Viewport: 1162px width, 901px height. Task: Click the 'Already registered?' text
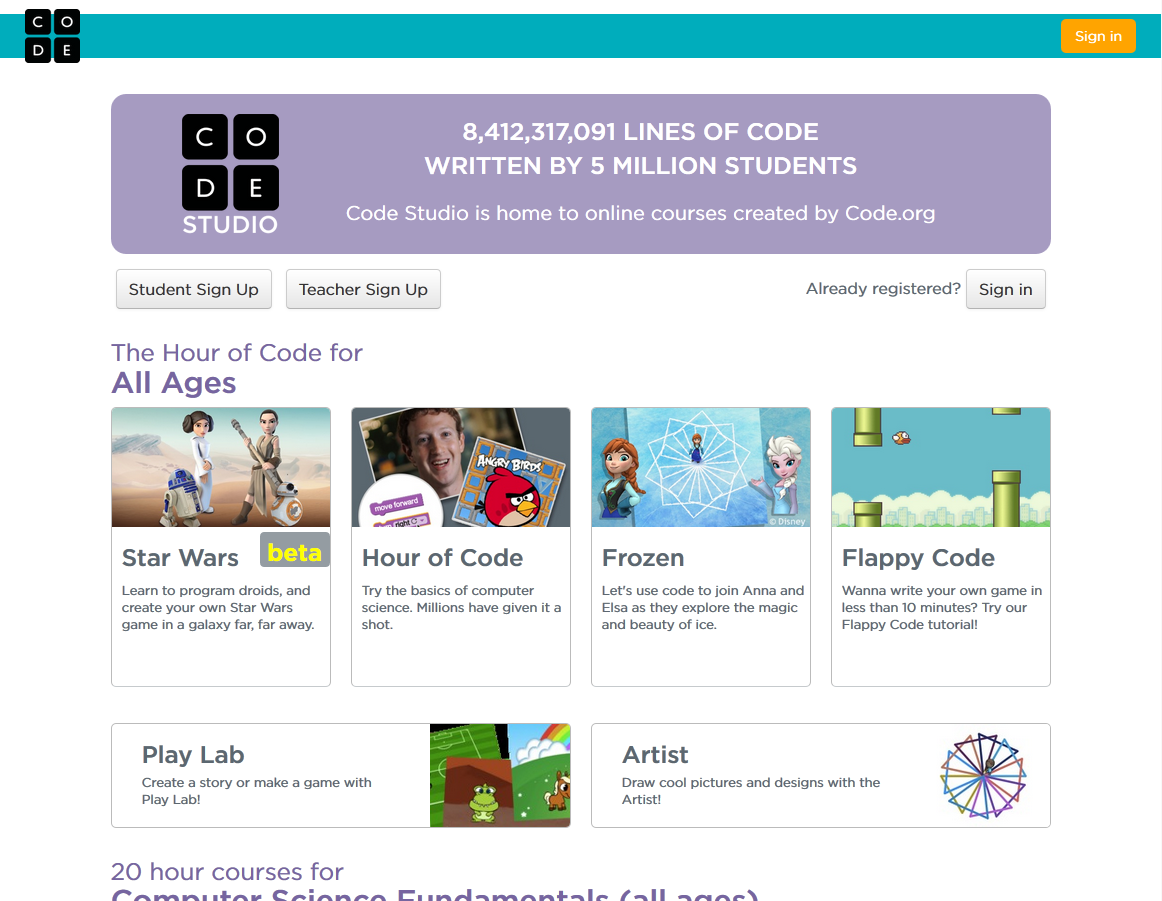coord(883,289)
